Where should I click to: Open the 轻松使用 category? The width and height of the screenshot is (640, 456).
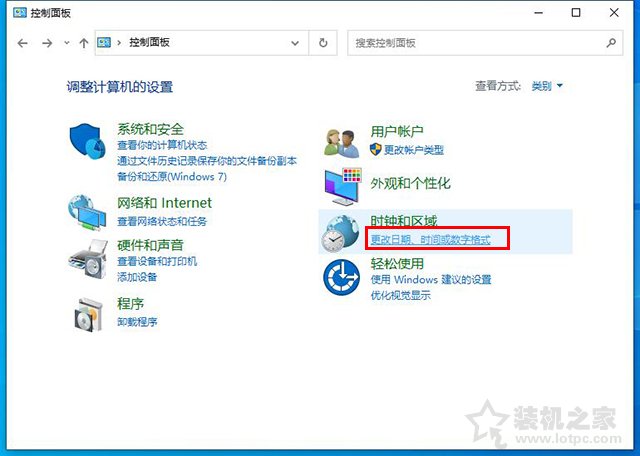(397, 263)
